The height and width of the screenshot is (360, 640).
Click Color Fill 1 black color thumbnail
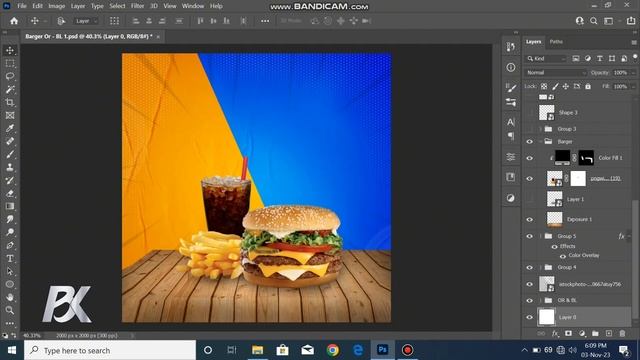562,157
